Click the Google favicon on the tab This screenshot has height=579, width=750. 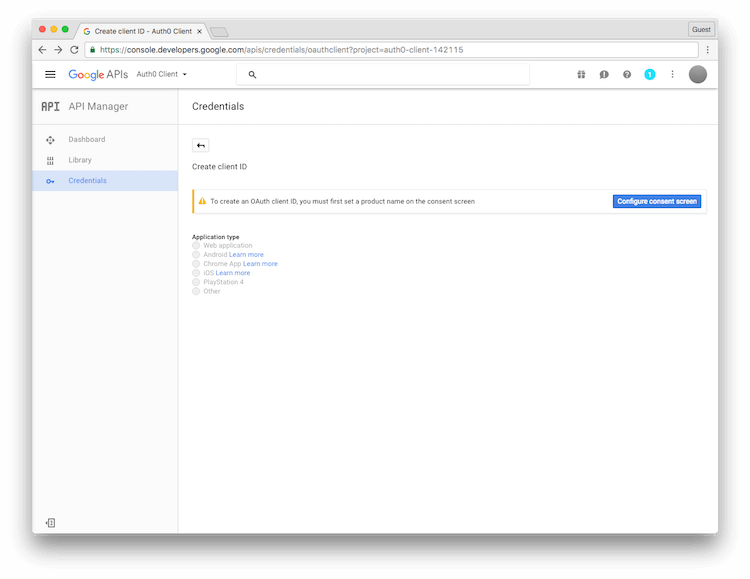click(87, 32)
